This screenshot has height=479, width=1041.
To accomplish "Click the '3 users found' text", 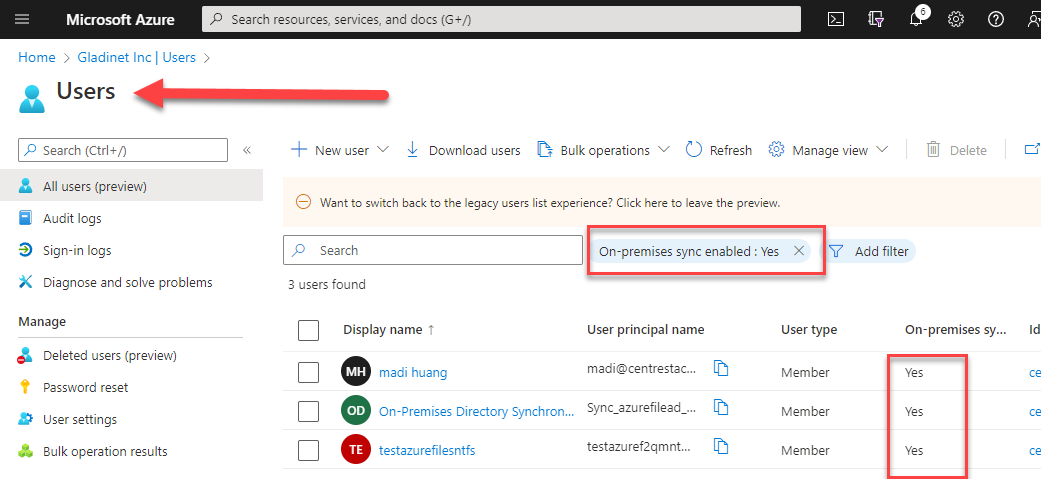I will coord(327,284).
